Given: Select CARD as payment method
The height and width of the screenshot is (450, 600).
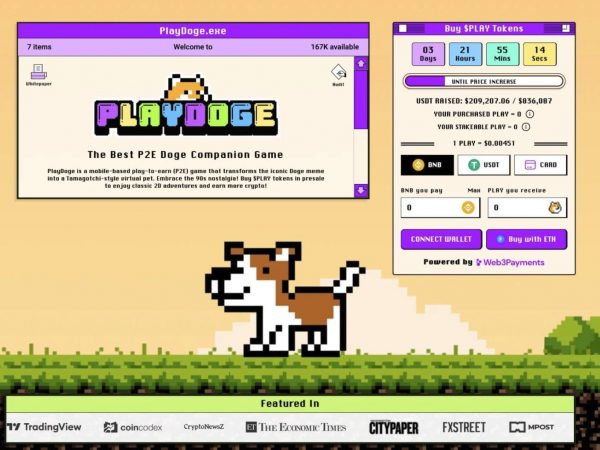Looking at the screenshot, I should [x=540, y=165].
